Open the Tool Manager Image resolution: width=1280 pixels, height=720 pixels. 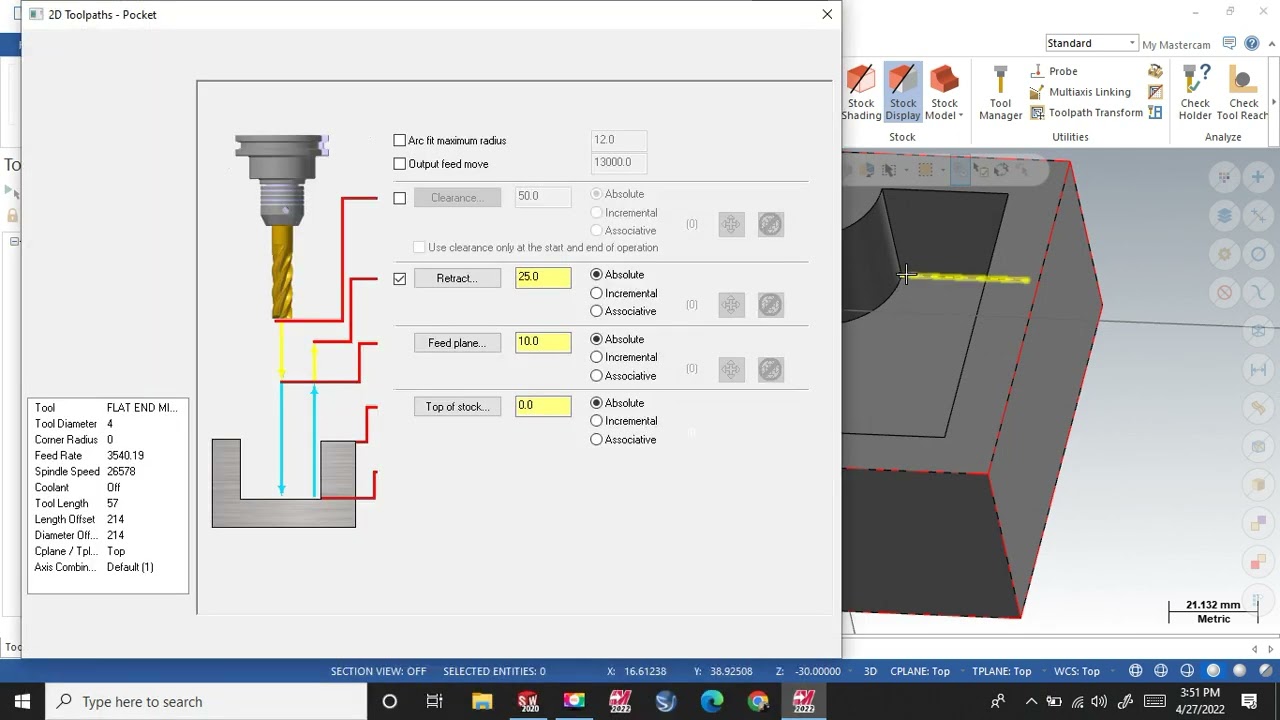point(1000,92)
